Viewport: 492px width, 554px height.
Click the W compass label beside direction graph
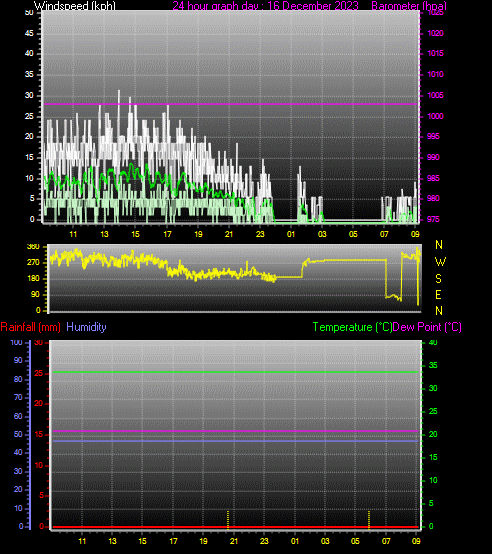[x=440, y=262]
